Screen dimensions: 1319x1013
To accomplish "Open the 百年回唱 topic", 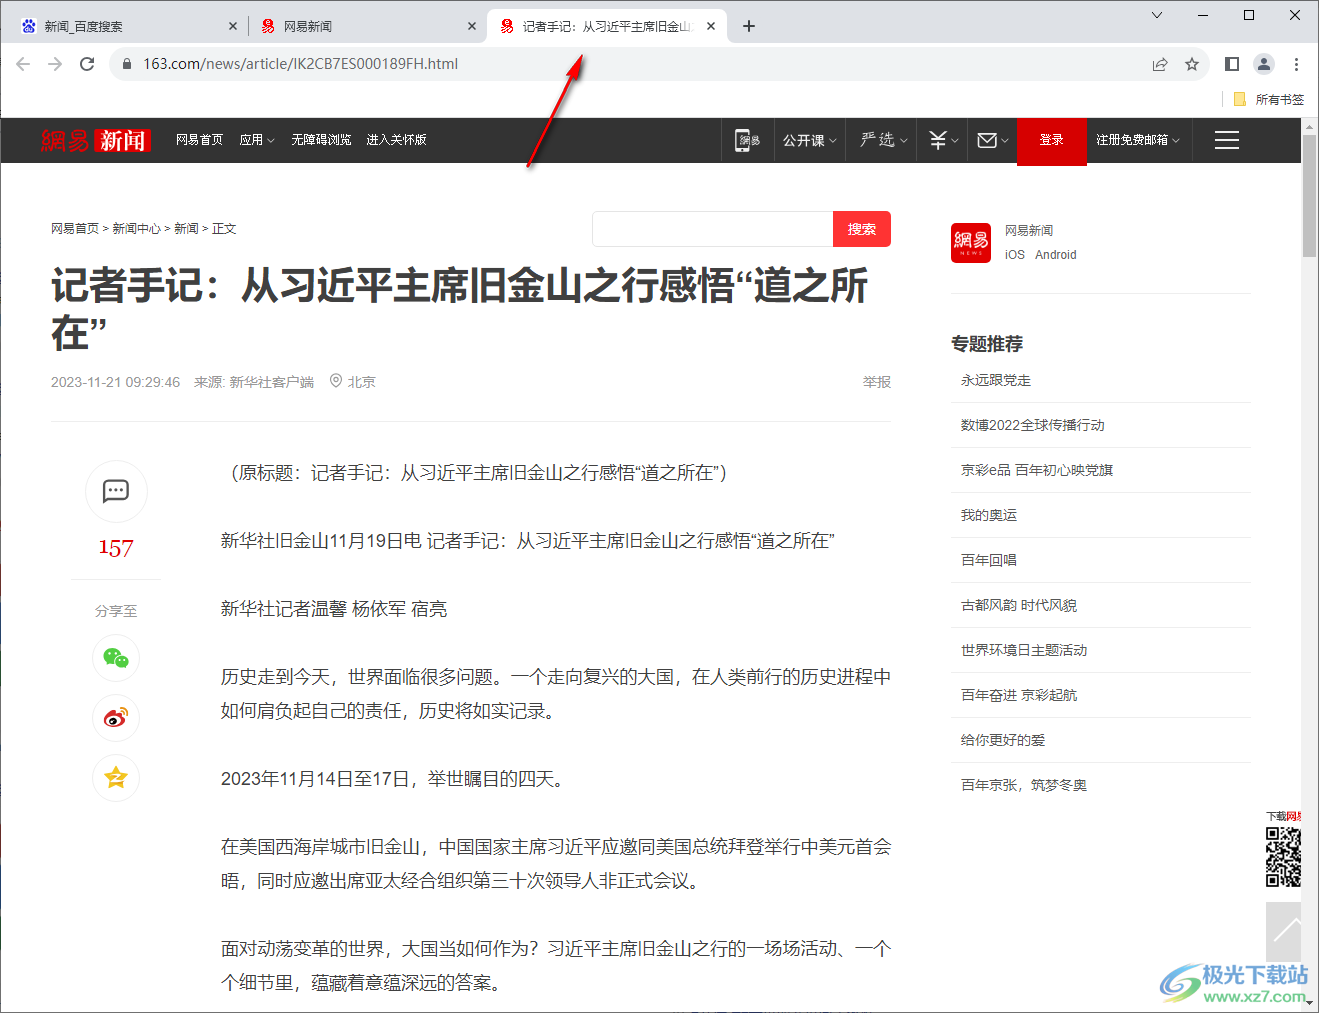I will coord(989,560).
